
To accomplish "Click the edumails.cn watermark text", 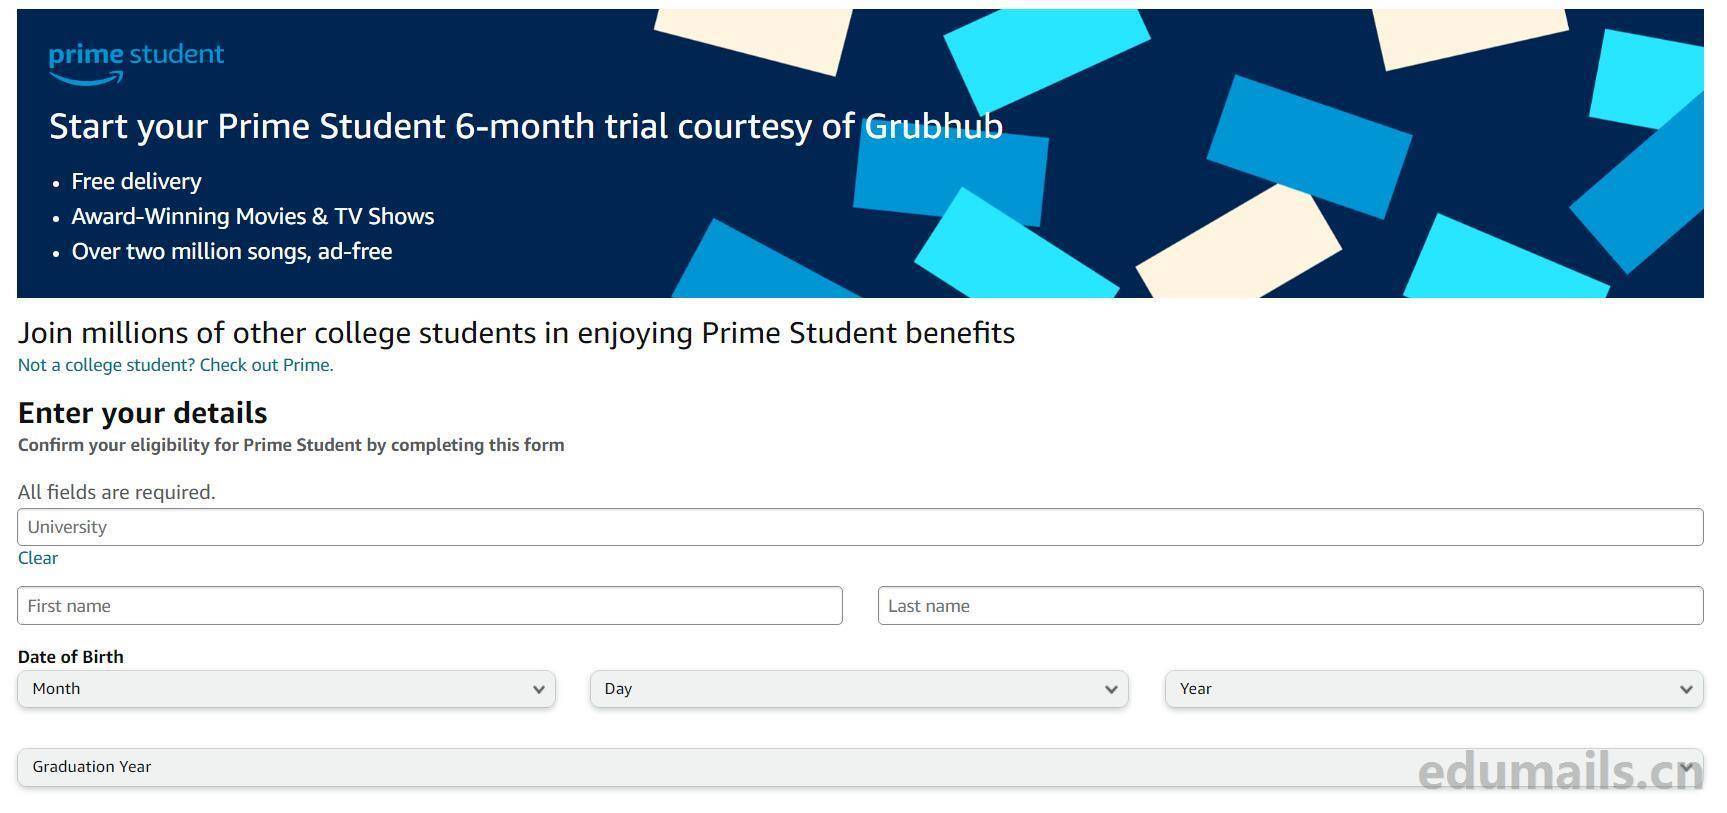I will tap(1559, 766).
